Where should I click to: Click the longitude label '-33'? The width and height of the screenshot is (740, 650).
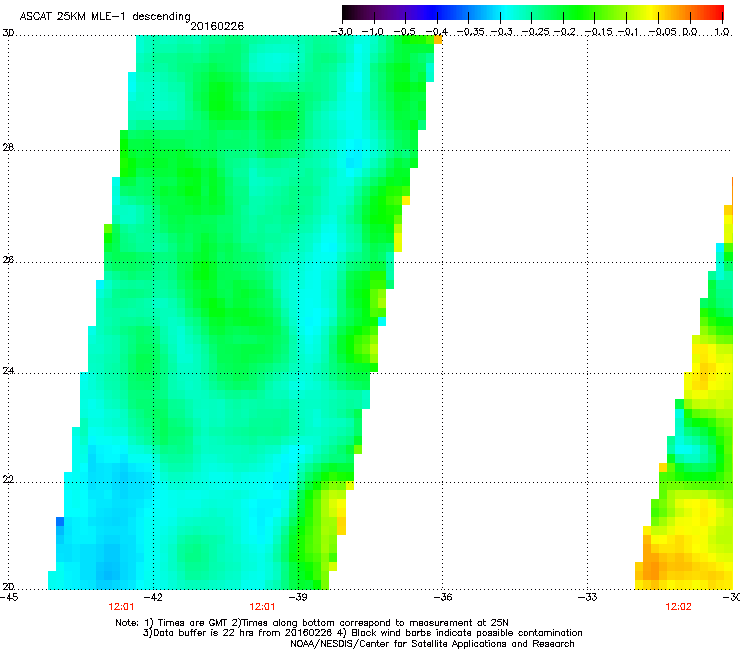588,597
